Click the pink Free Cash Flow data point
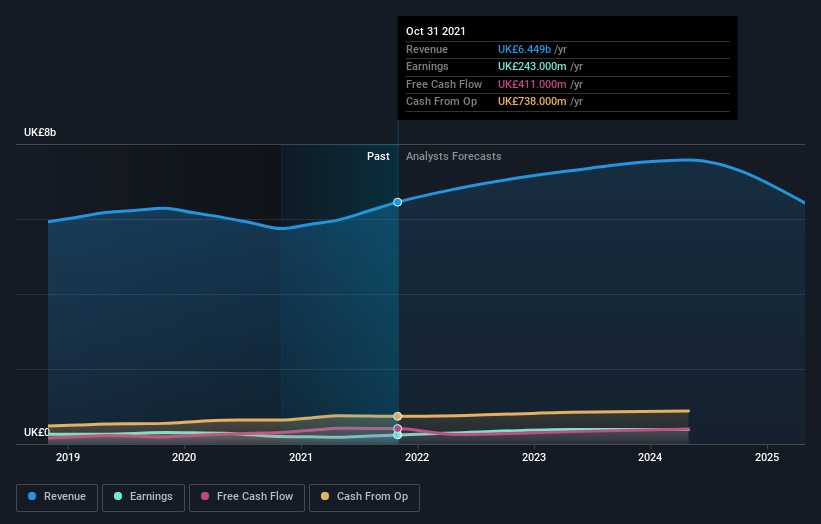The height and width of the screenshot is (524, 821). (x=397, y=429)
